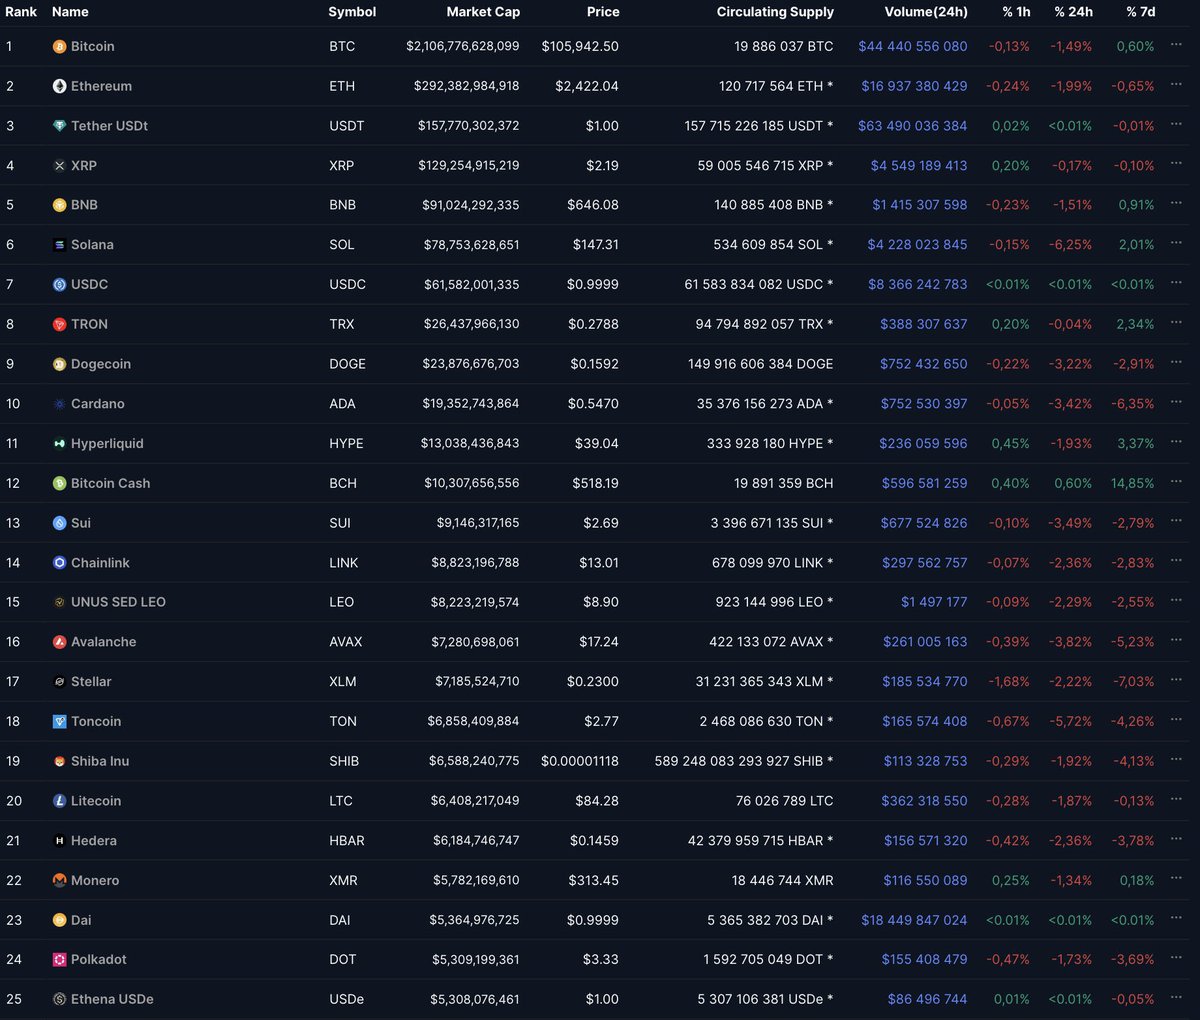
Task: Open the Polkadot name link
Action: coord(99,960)
